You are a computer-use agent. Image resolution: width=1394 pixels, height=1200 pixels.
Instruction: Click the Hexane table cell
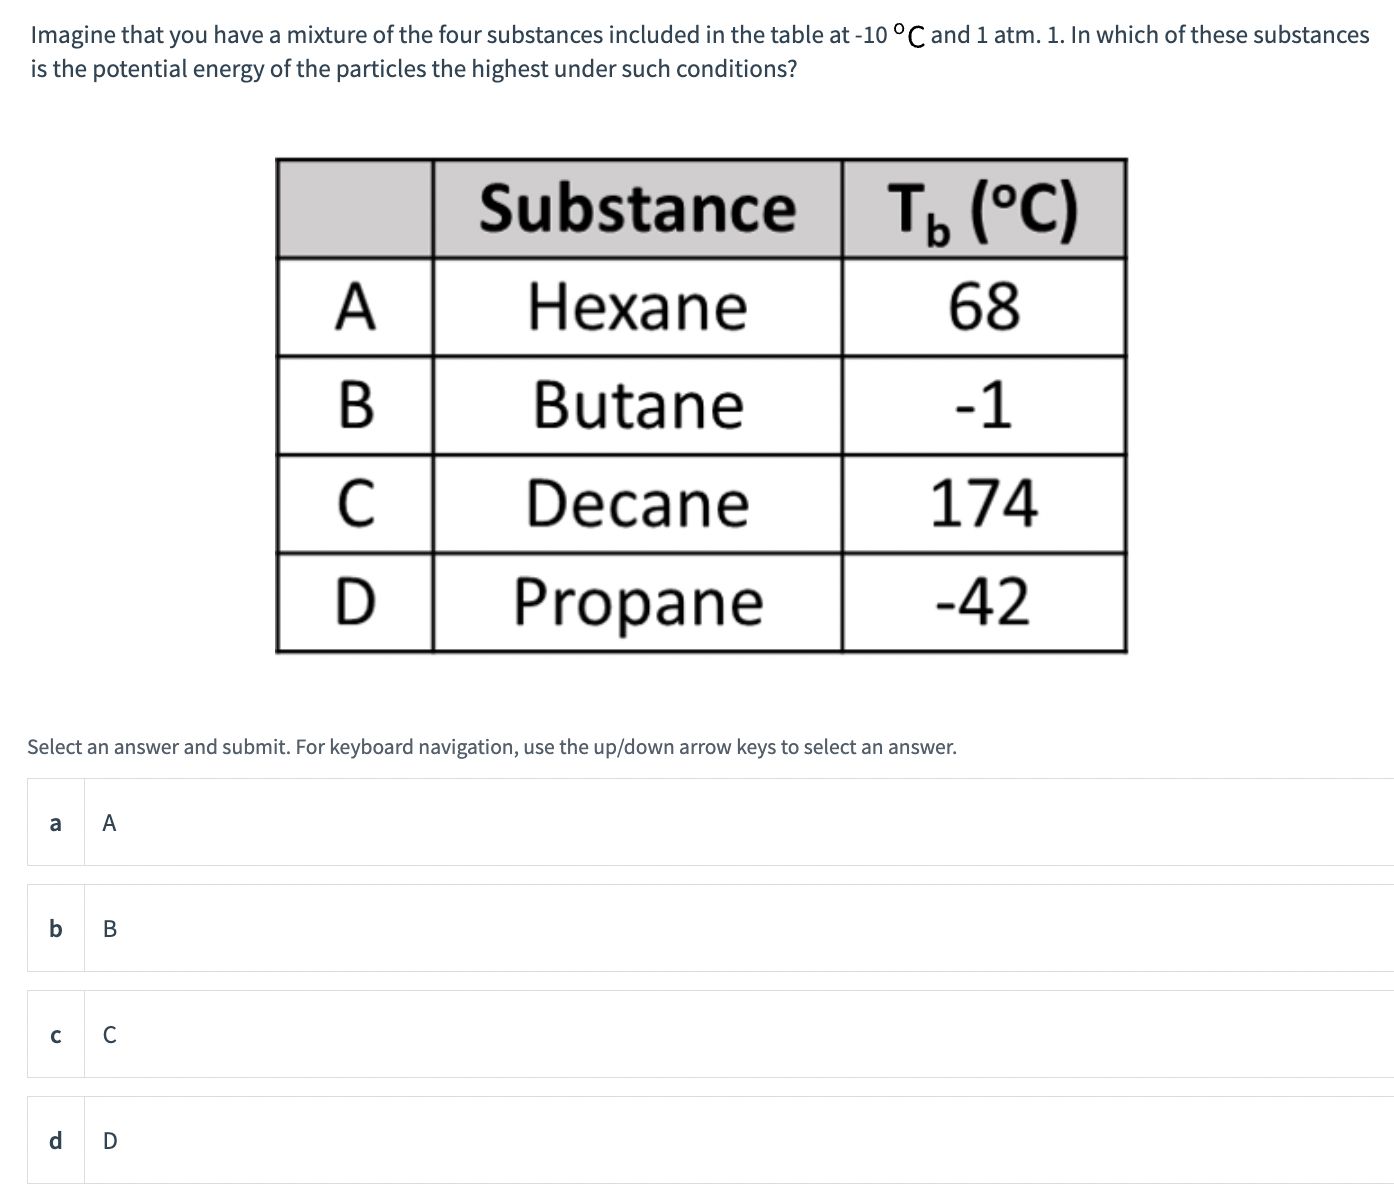pos(638,306)
